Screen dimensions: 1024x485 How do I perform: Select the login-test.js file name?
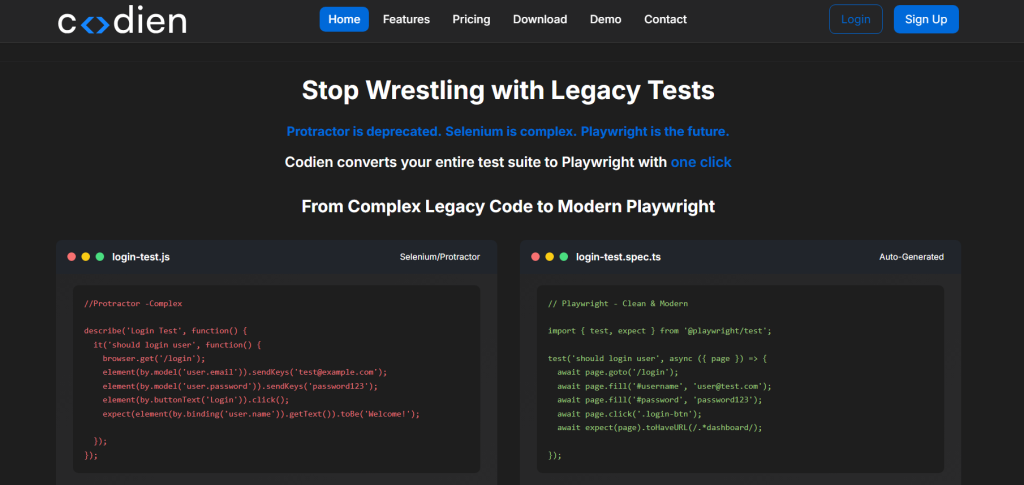pos(141,257)
